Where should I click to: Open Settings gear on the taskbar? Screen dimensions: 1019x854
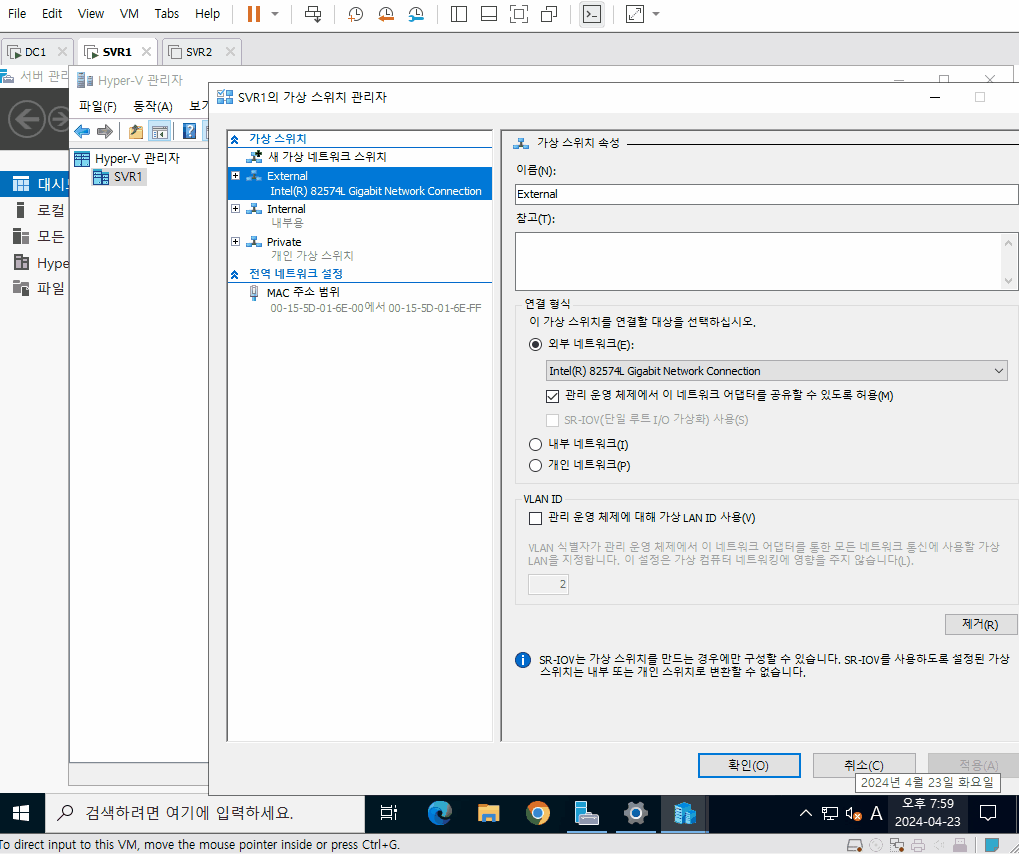tap(635, 813)
